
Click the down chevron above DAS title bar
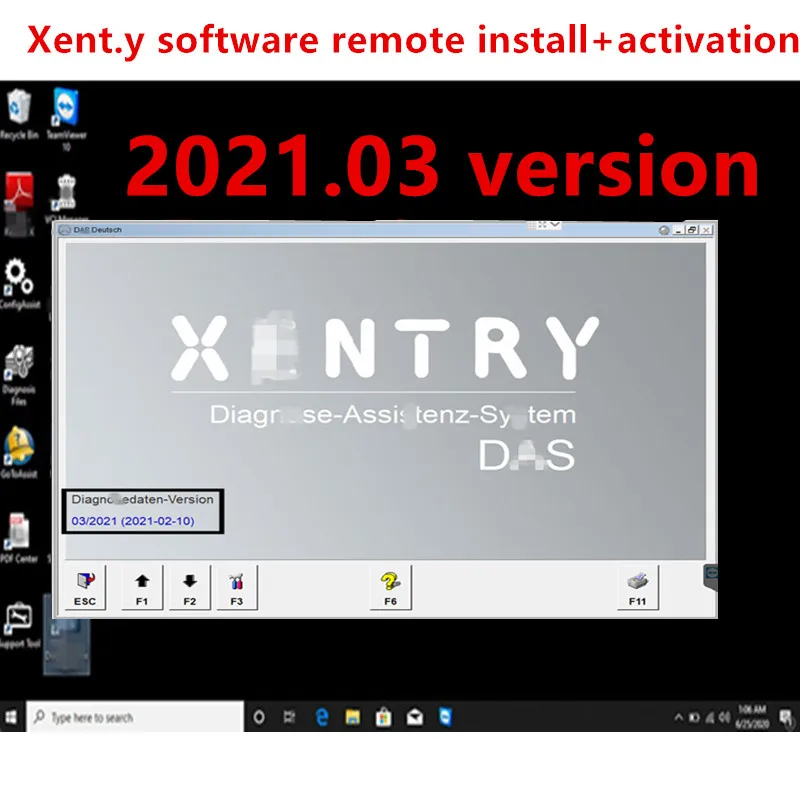(555, 224)
